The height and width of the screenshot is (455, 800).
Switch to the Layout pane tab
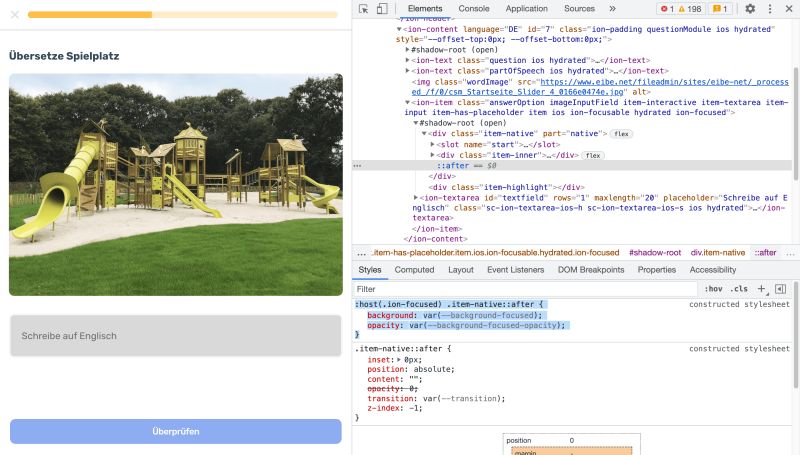point(461,270)
